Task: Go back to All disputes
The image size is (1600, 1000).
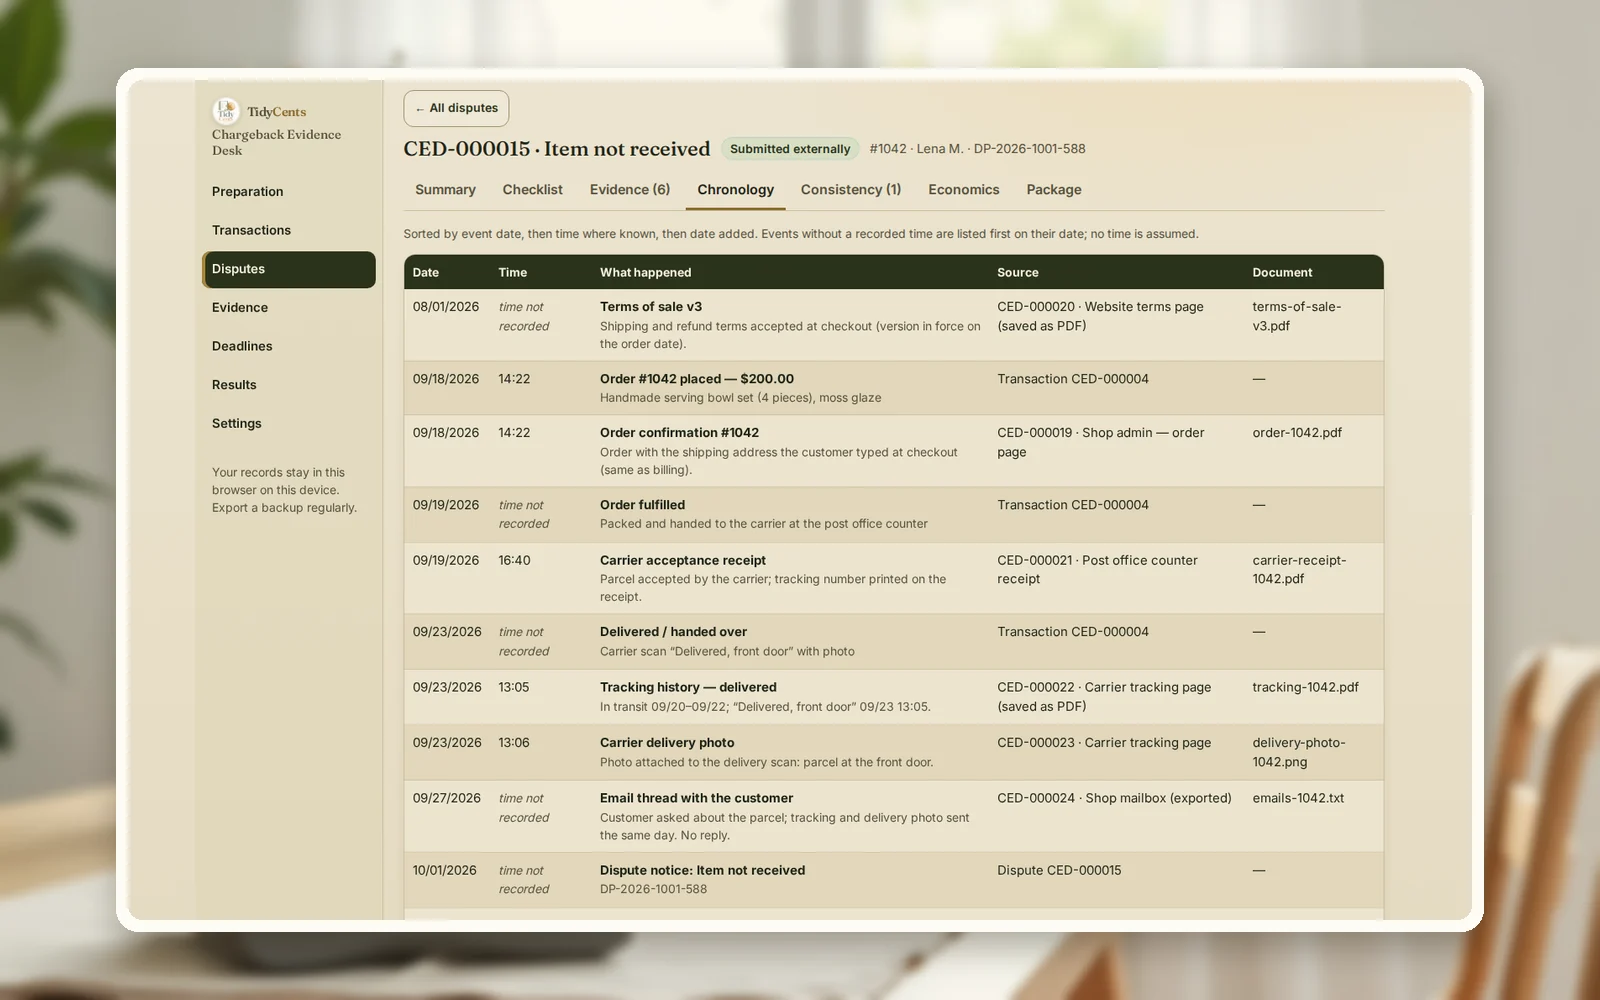Action: pos(456,108)
